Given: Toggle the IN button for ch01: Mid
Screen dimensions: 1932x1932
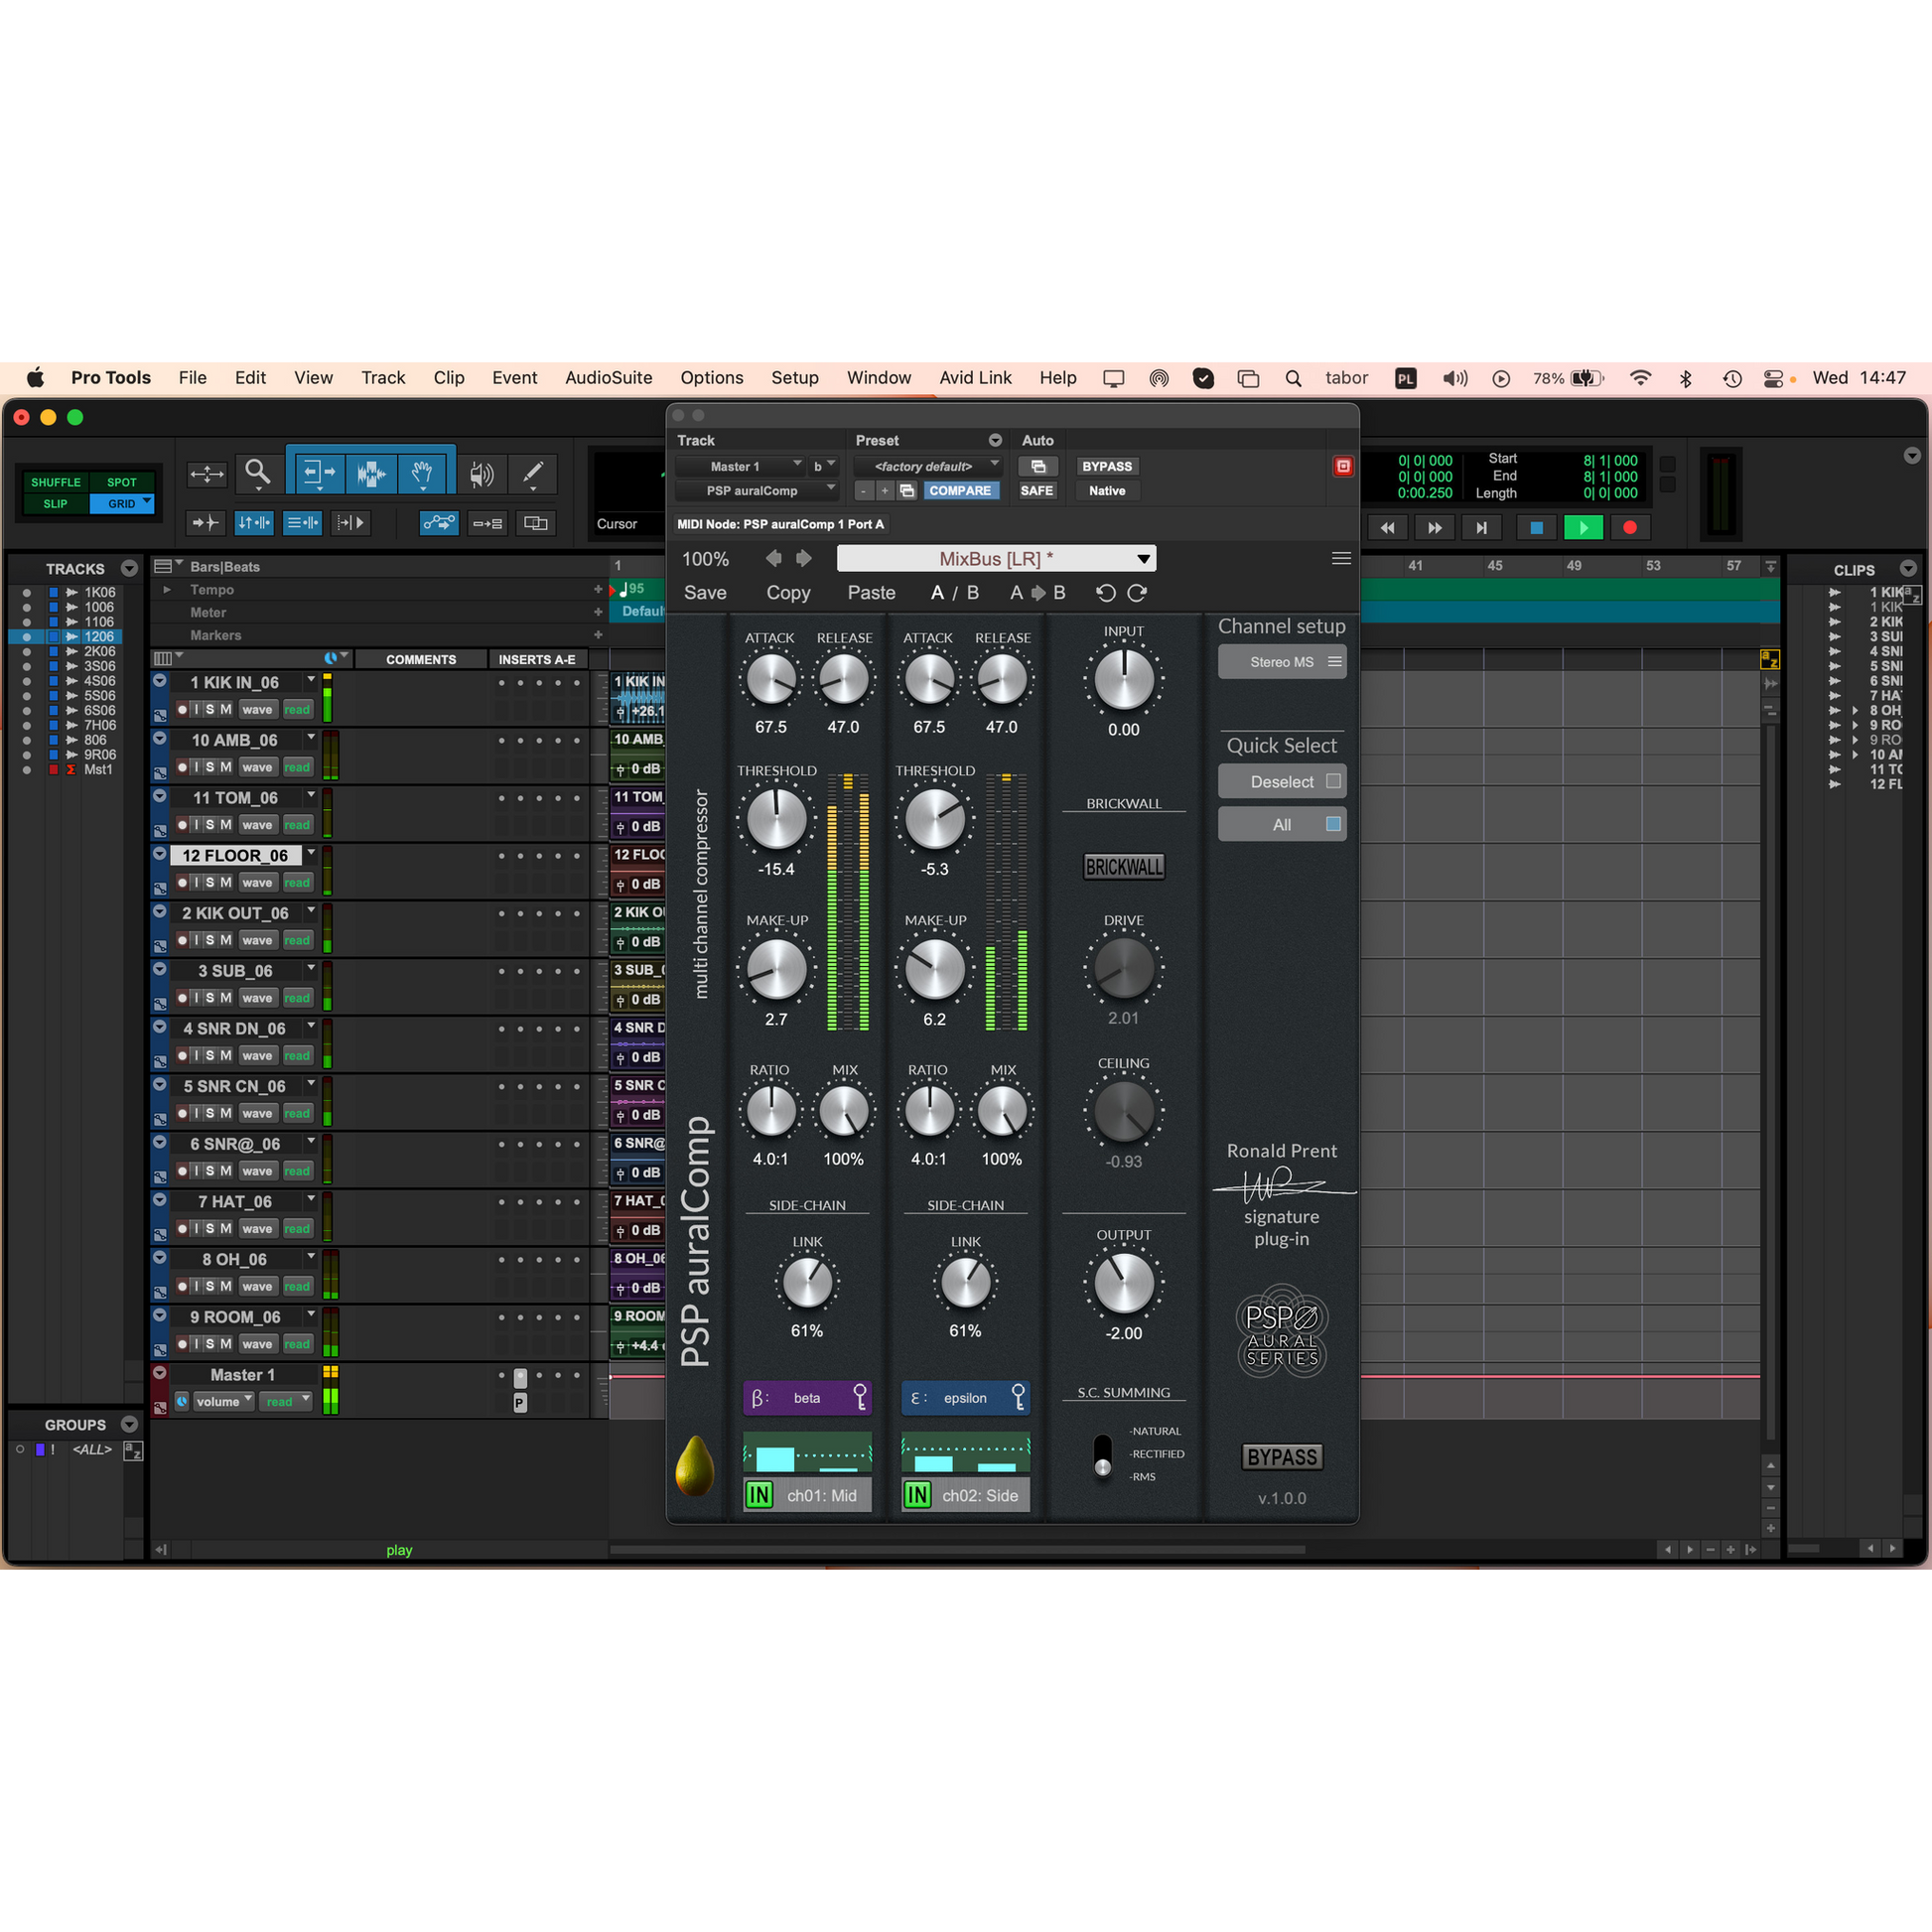Looking at the screenshot, I should click(759, 1495).
